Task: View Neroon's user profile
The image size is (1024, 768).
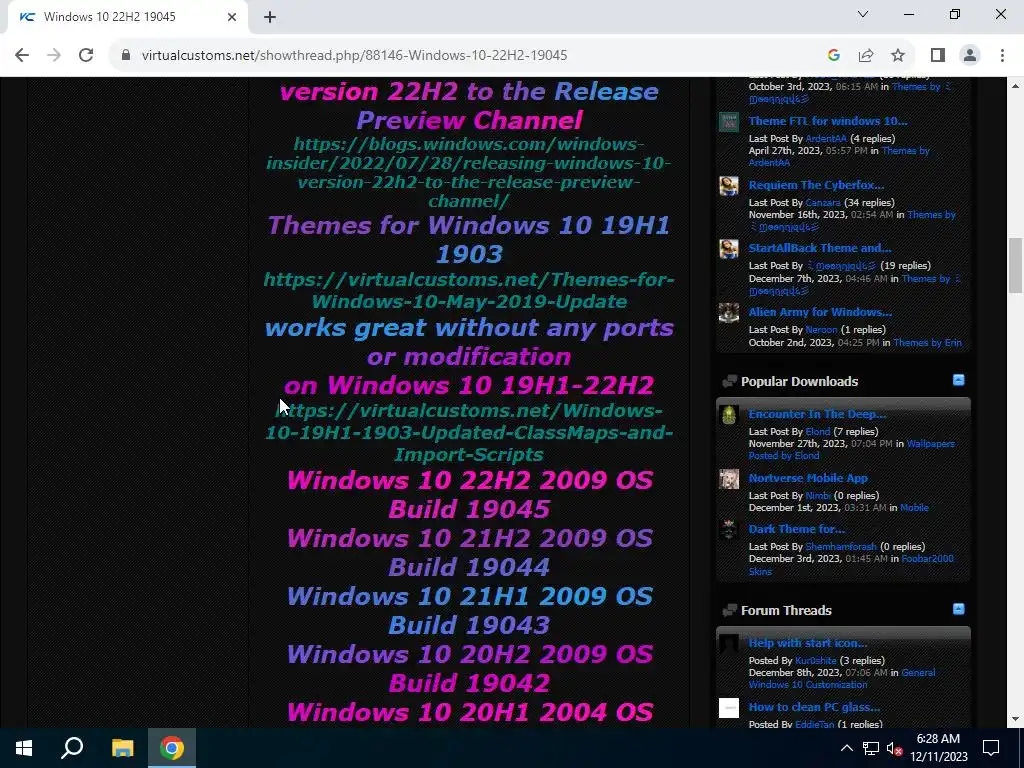Action: coord(821,330)
